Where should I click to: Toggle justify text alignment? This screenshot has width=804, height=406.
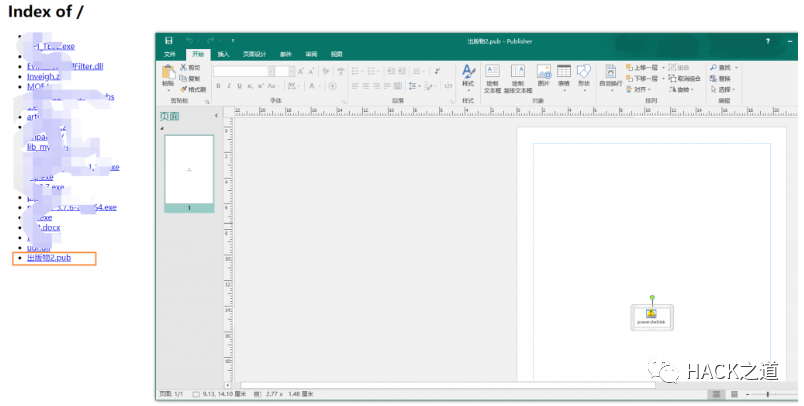(387, 86)
